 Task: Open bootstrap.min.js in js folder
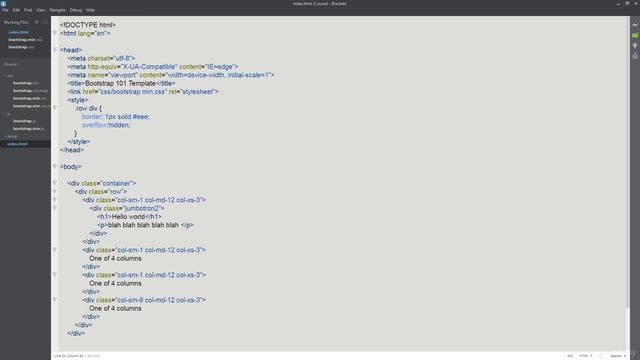pos(28,129)
